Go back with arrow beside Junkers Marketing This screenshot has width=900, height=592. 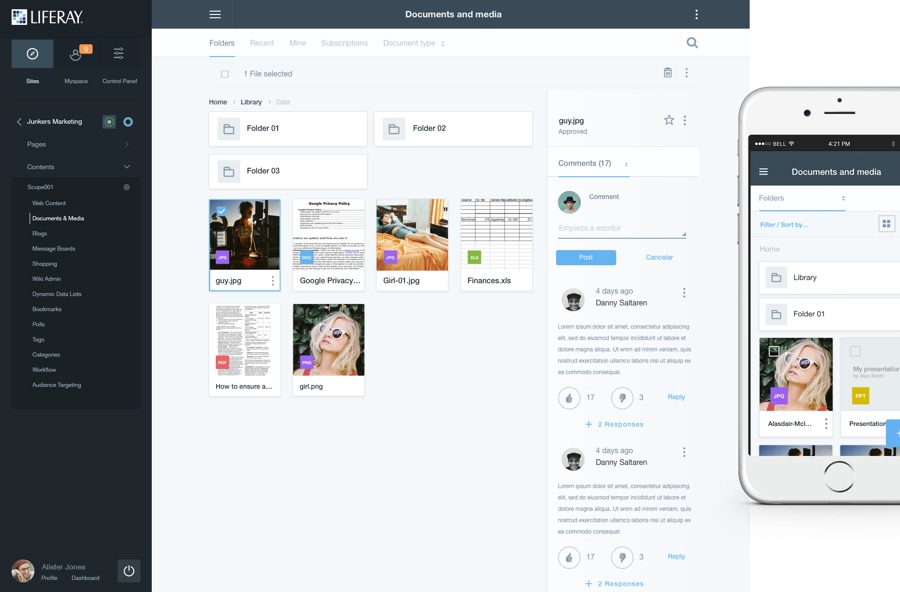[x=19, y=122]
